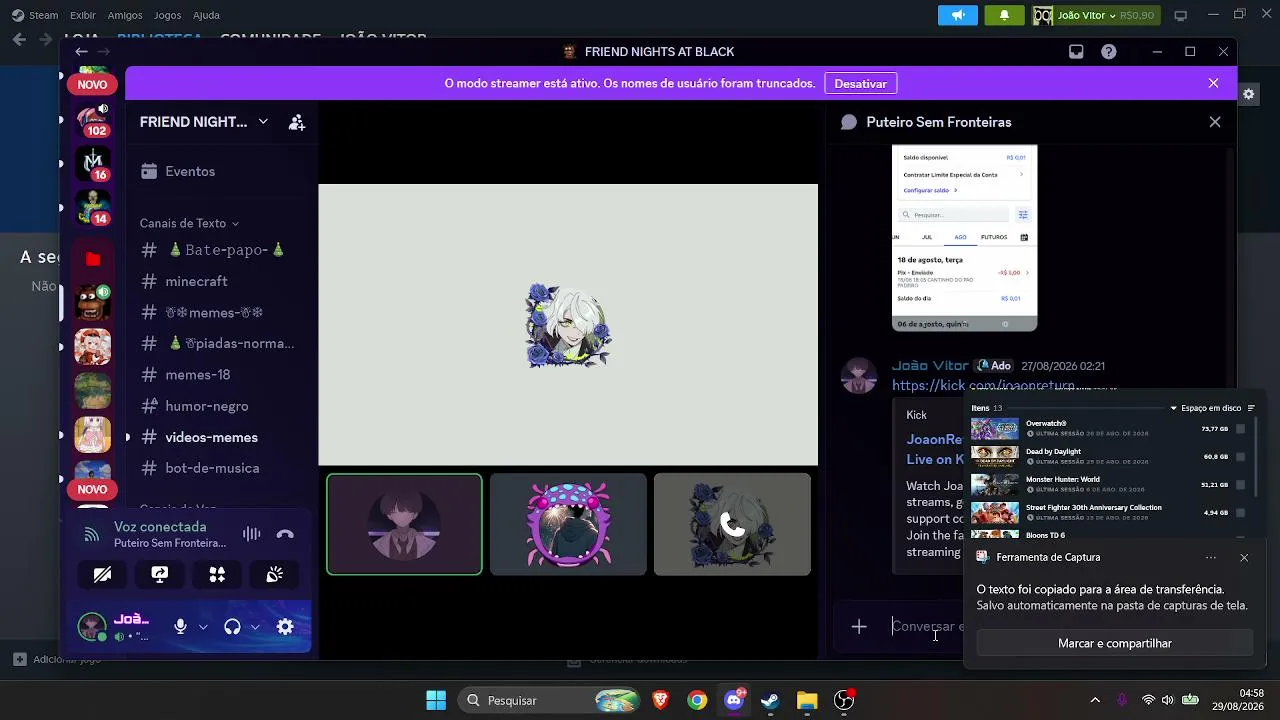Select the green-outlined participant tile
The image size is (1280, 720).
tap(404, 524)
